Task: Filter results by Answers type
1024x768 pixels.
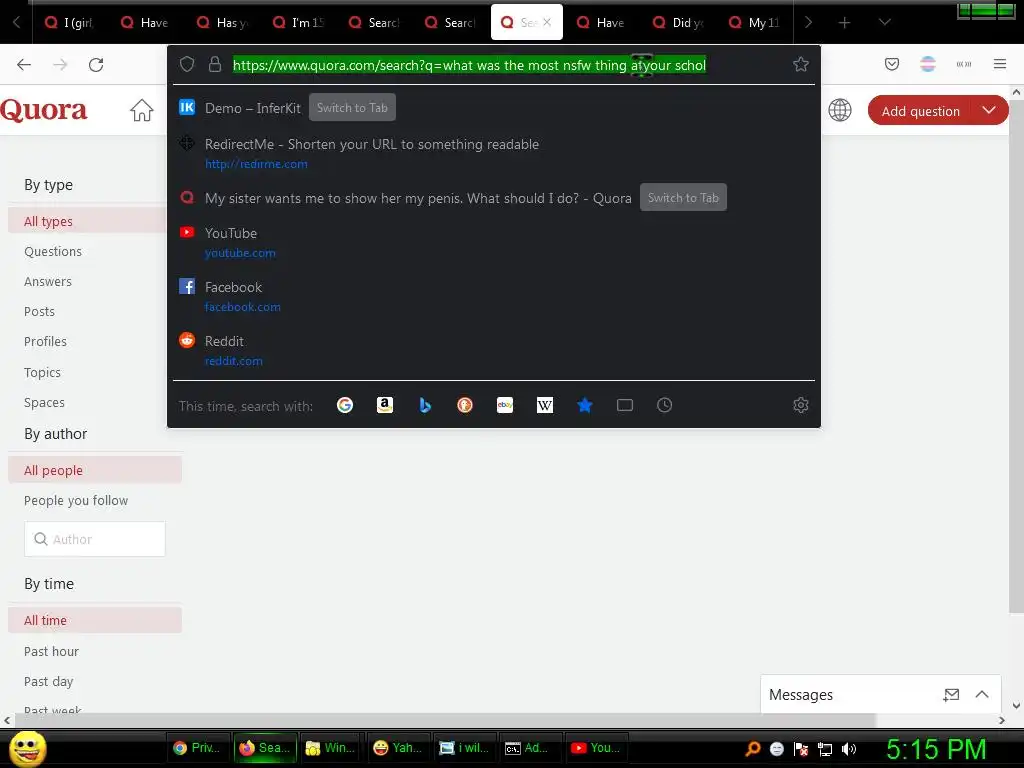Action: coord(48,281)
